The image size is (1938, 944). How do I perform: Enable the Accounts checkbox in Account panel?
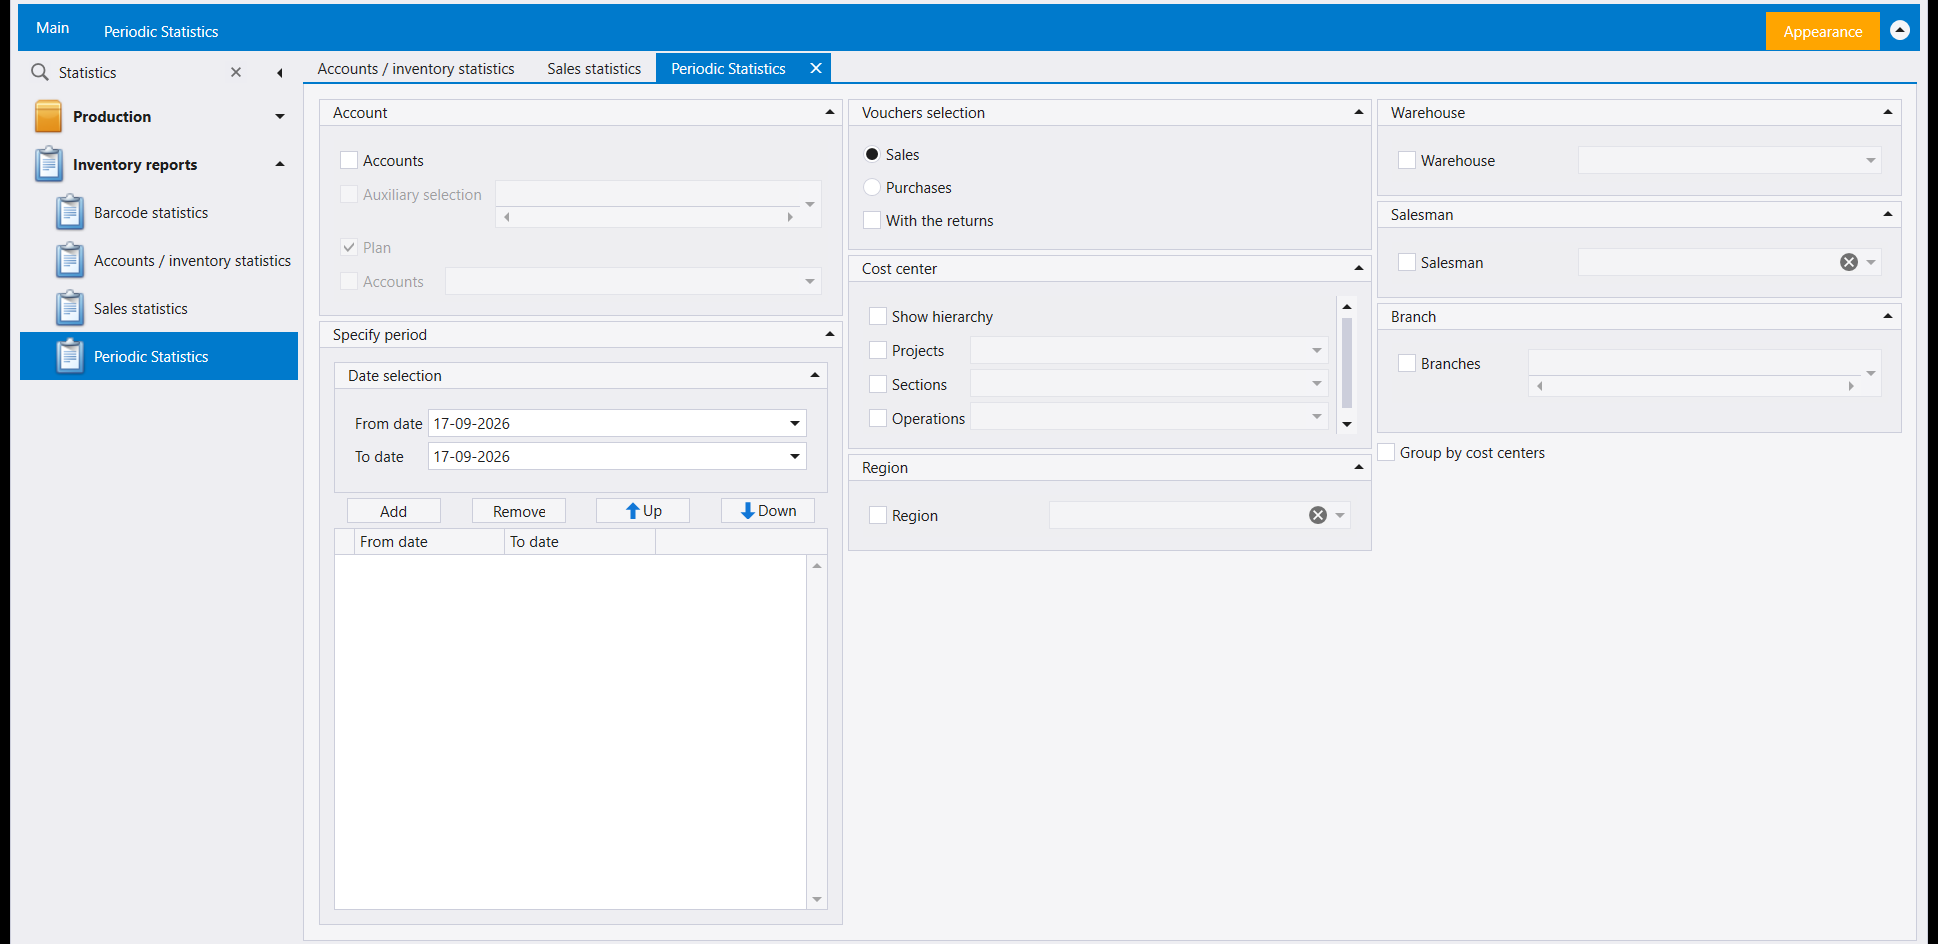tap(349, 160)
